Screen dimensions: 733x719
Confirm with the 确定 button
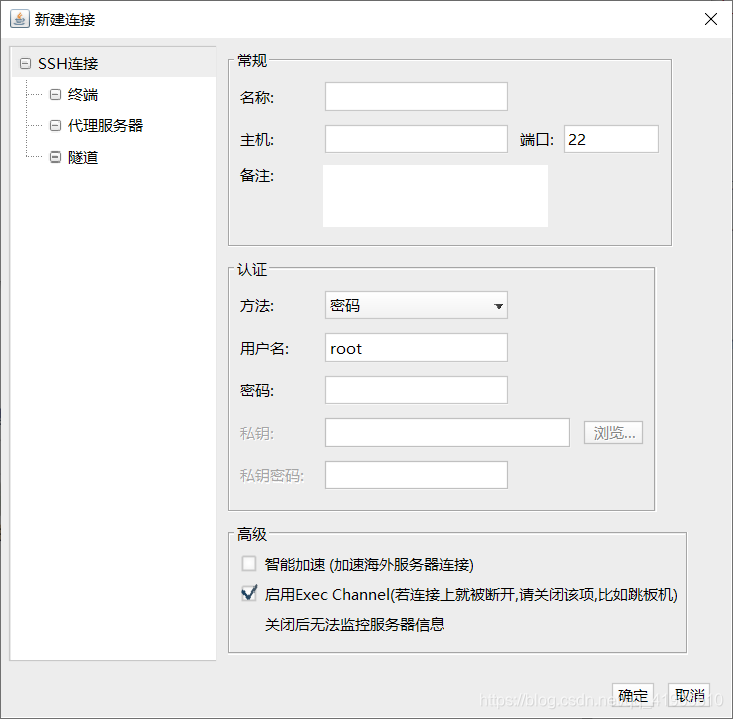[632, 695]
